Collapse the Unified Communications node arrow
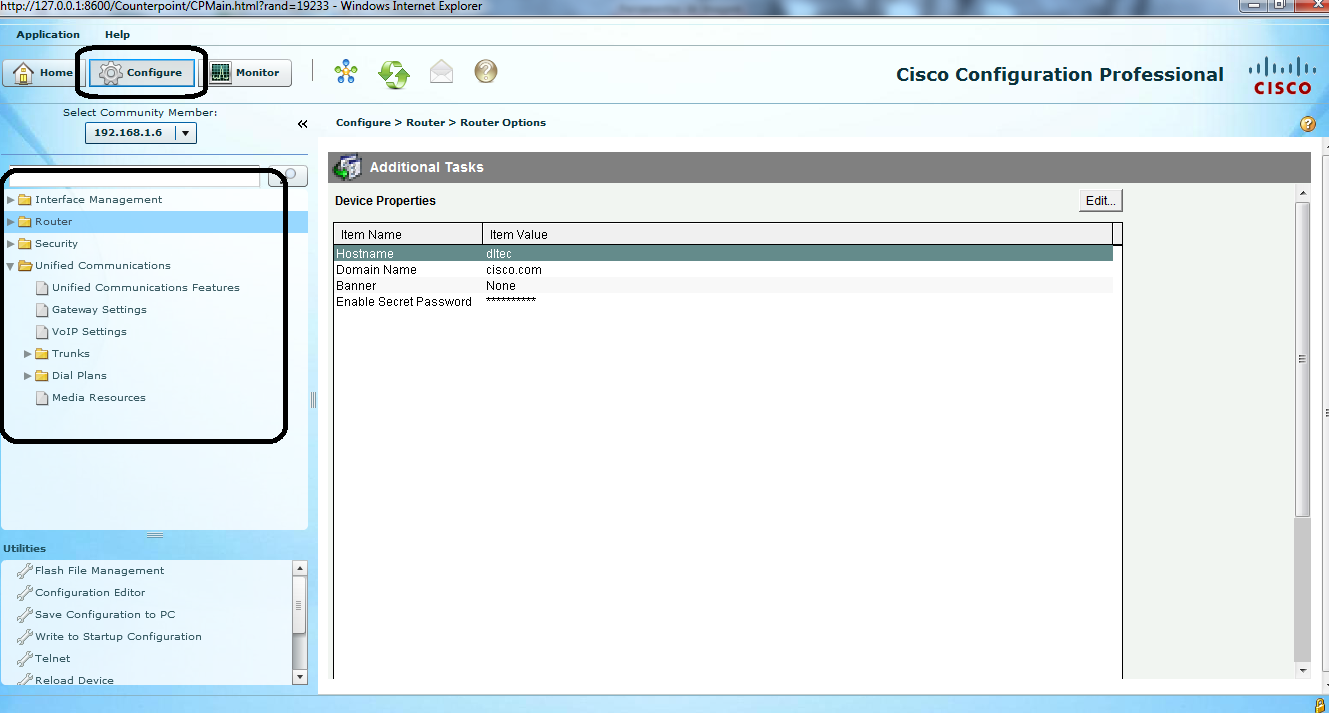 click(x=11, y=266)
